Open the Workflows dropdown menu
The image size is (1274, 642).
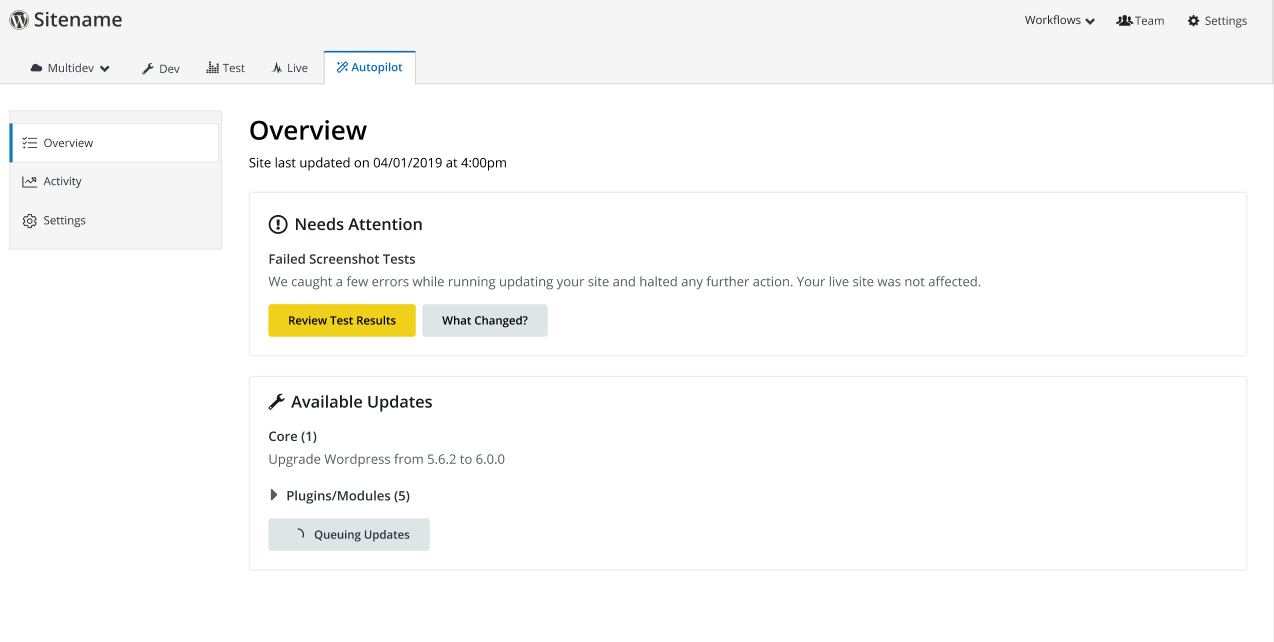[1059, 21]
